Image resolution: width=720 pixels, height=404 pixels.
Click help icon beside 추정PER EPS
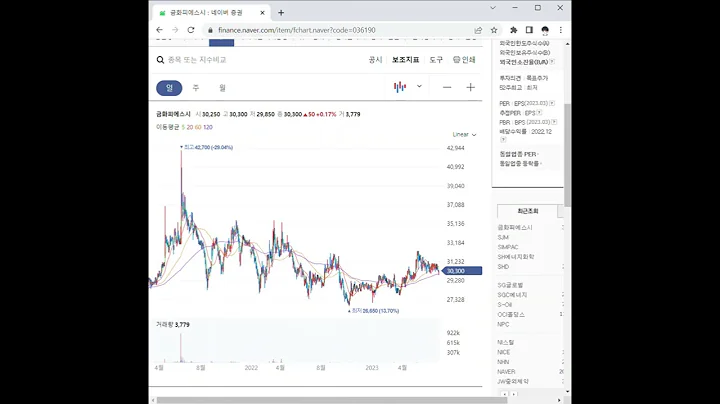[539, 112]
